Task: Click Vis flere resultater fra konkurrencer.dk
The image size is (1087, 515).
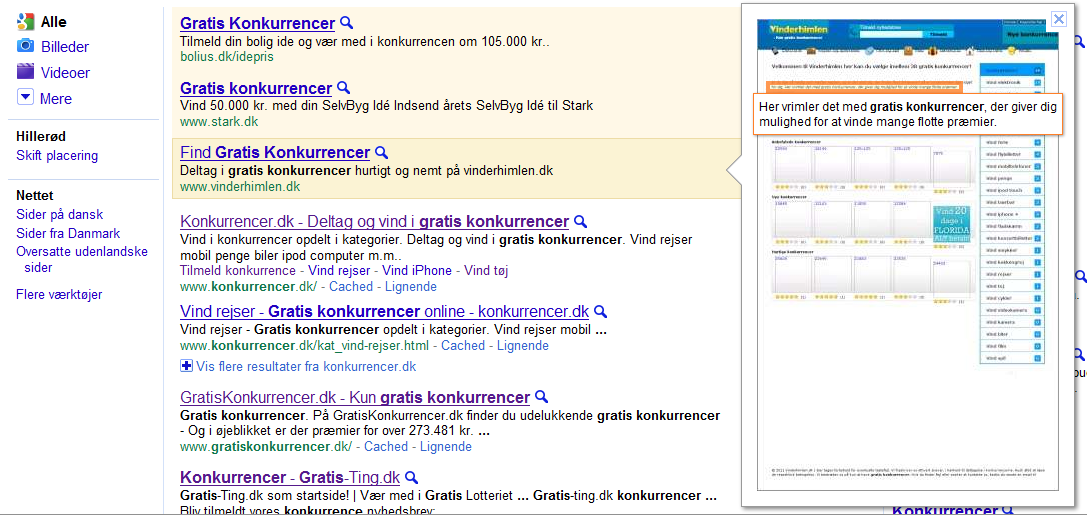Action: click(306, 366)
